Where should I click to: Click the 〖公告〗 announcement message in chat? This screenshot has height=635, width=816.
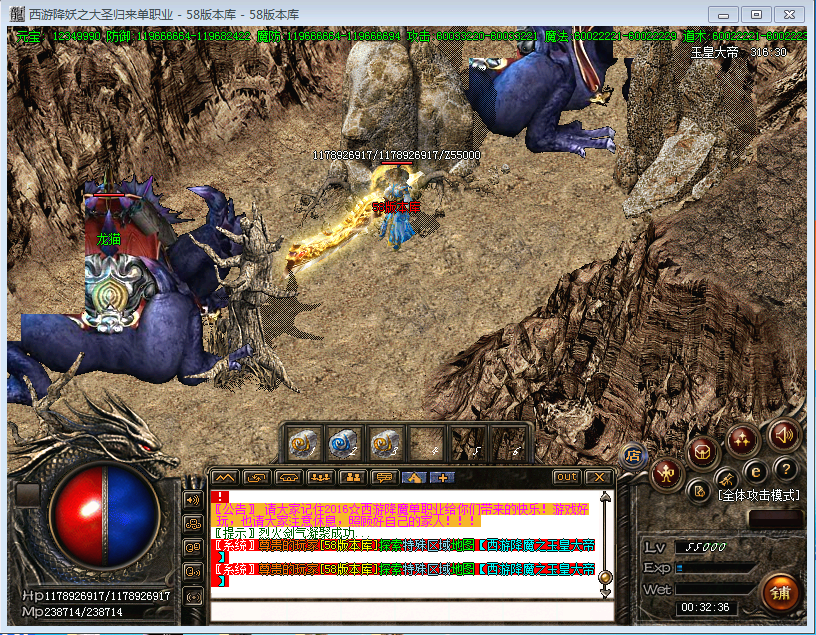402,515
